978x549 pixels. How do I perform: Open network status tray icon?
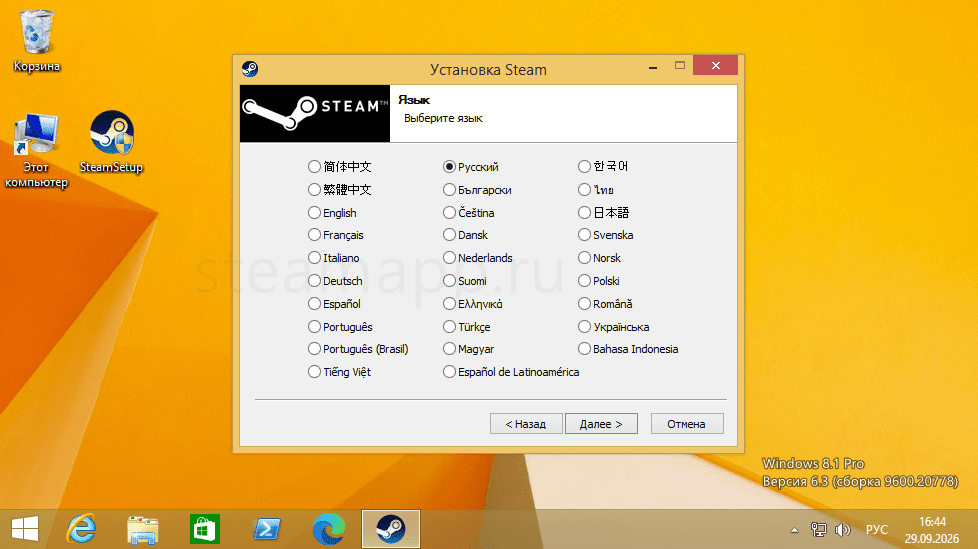(x=818, y=530)
